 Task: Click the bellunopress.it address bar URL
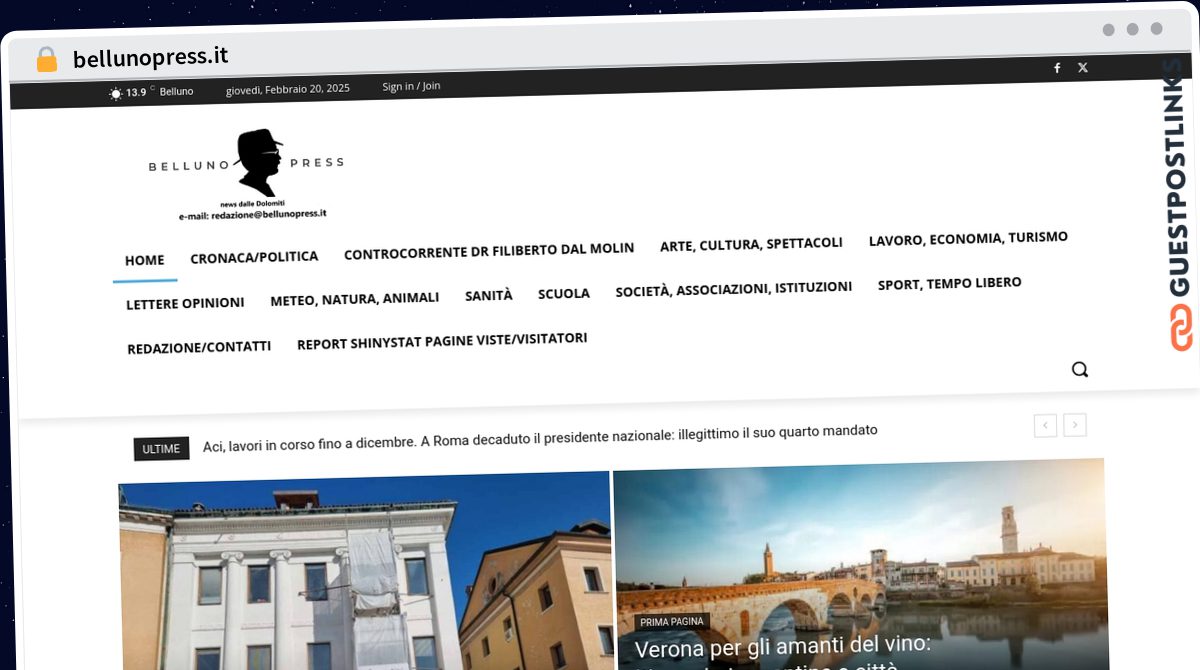tap(151, 57)
